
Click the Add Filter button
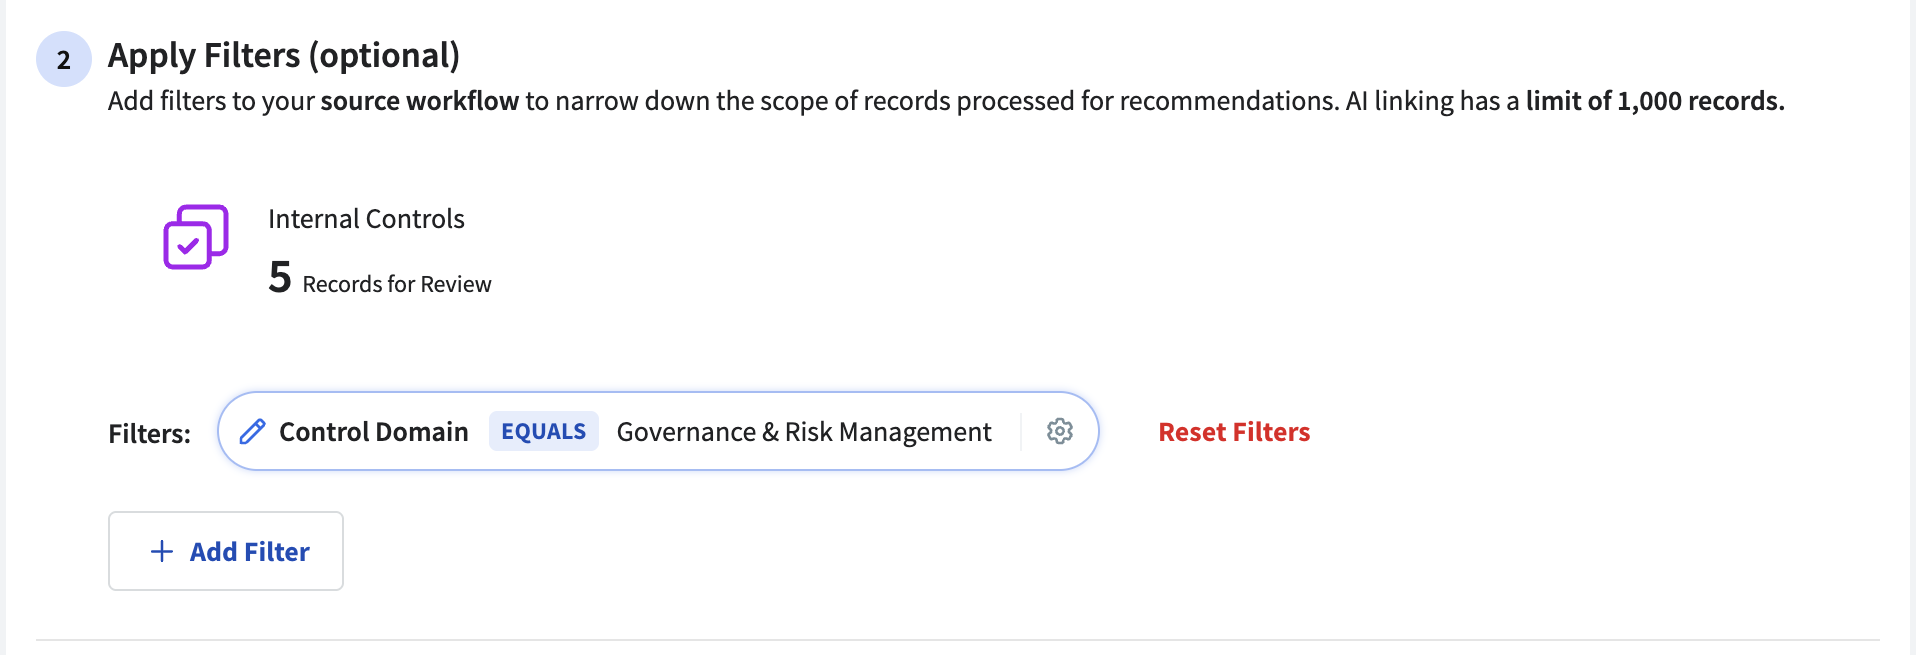coord(226,551)
